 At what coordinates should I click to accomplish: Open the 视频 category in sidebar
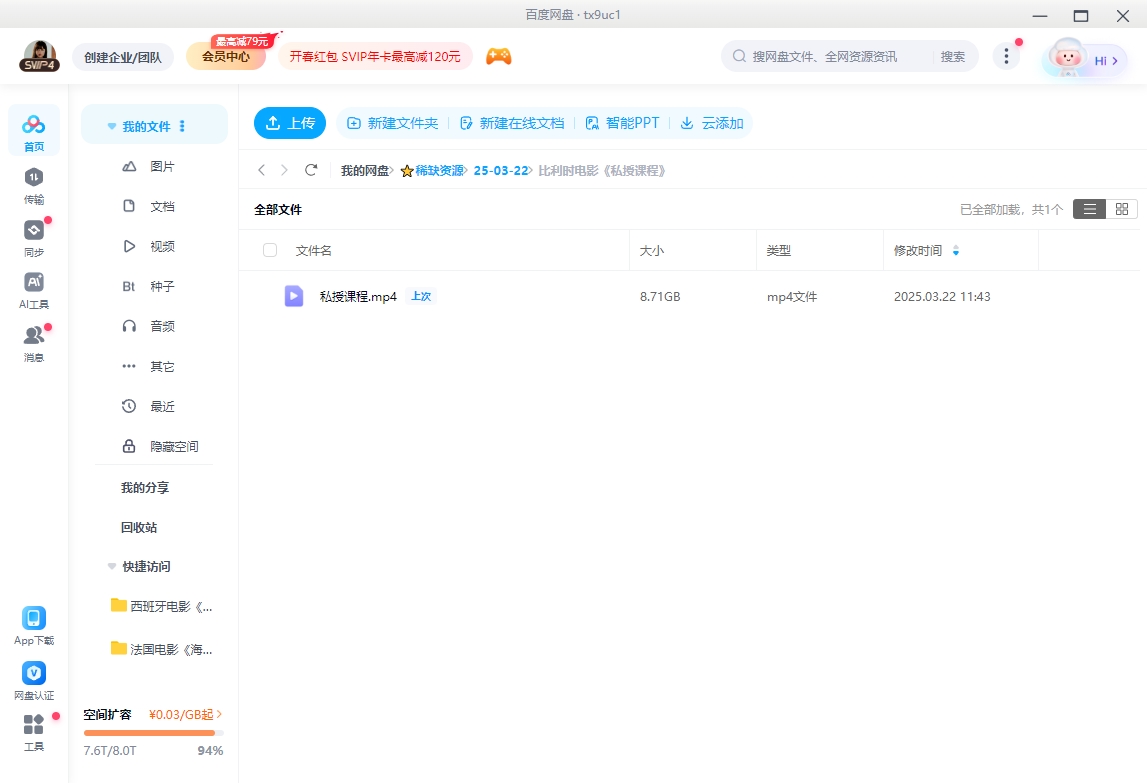click(162, 246)
